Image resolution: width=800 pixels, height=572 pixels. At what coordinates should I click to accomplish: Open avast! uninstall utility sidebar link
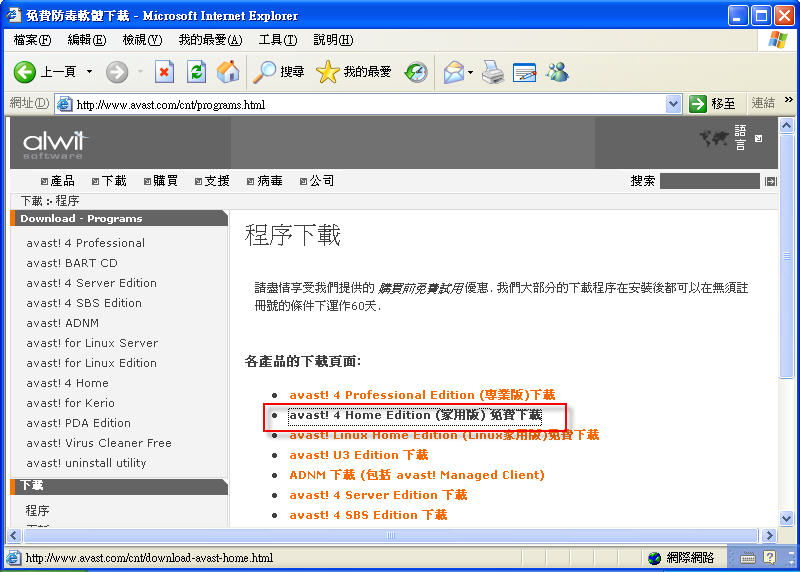click(x=86, y=463)
